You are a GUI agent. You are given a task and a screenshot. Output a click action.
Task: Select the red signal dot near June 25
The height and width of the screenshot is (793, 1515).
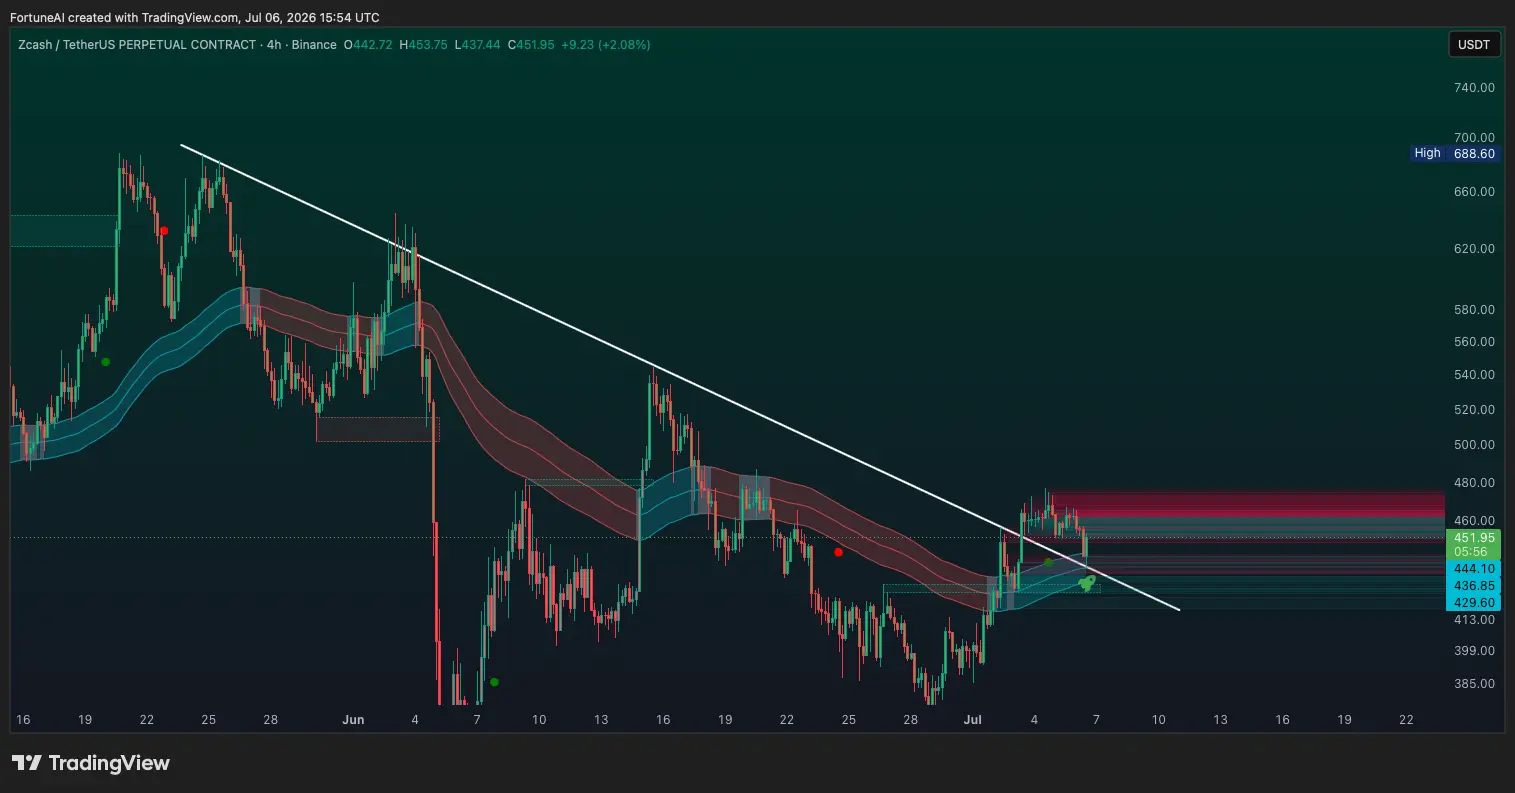pos(838,552)
